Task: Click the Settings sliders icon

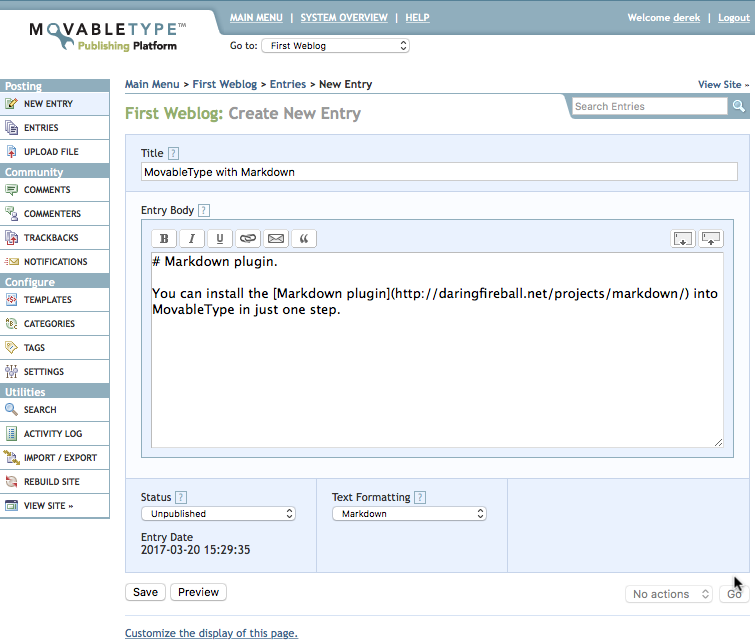Action: pyautogui.click(x=12, y=371)
